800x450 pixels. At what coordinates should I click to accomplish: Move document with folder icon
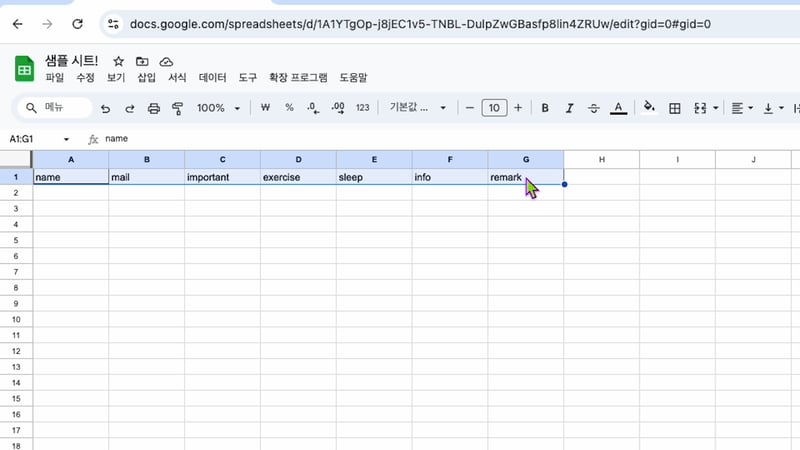pos(142,62)
